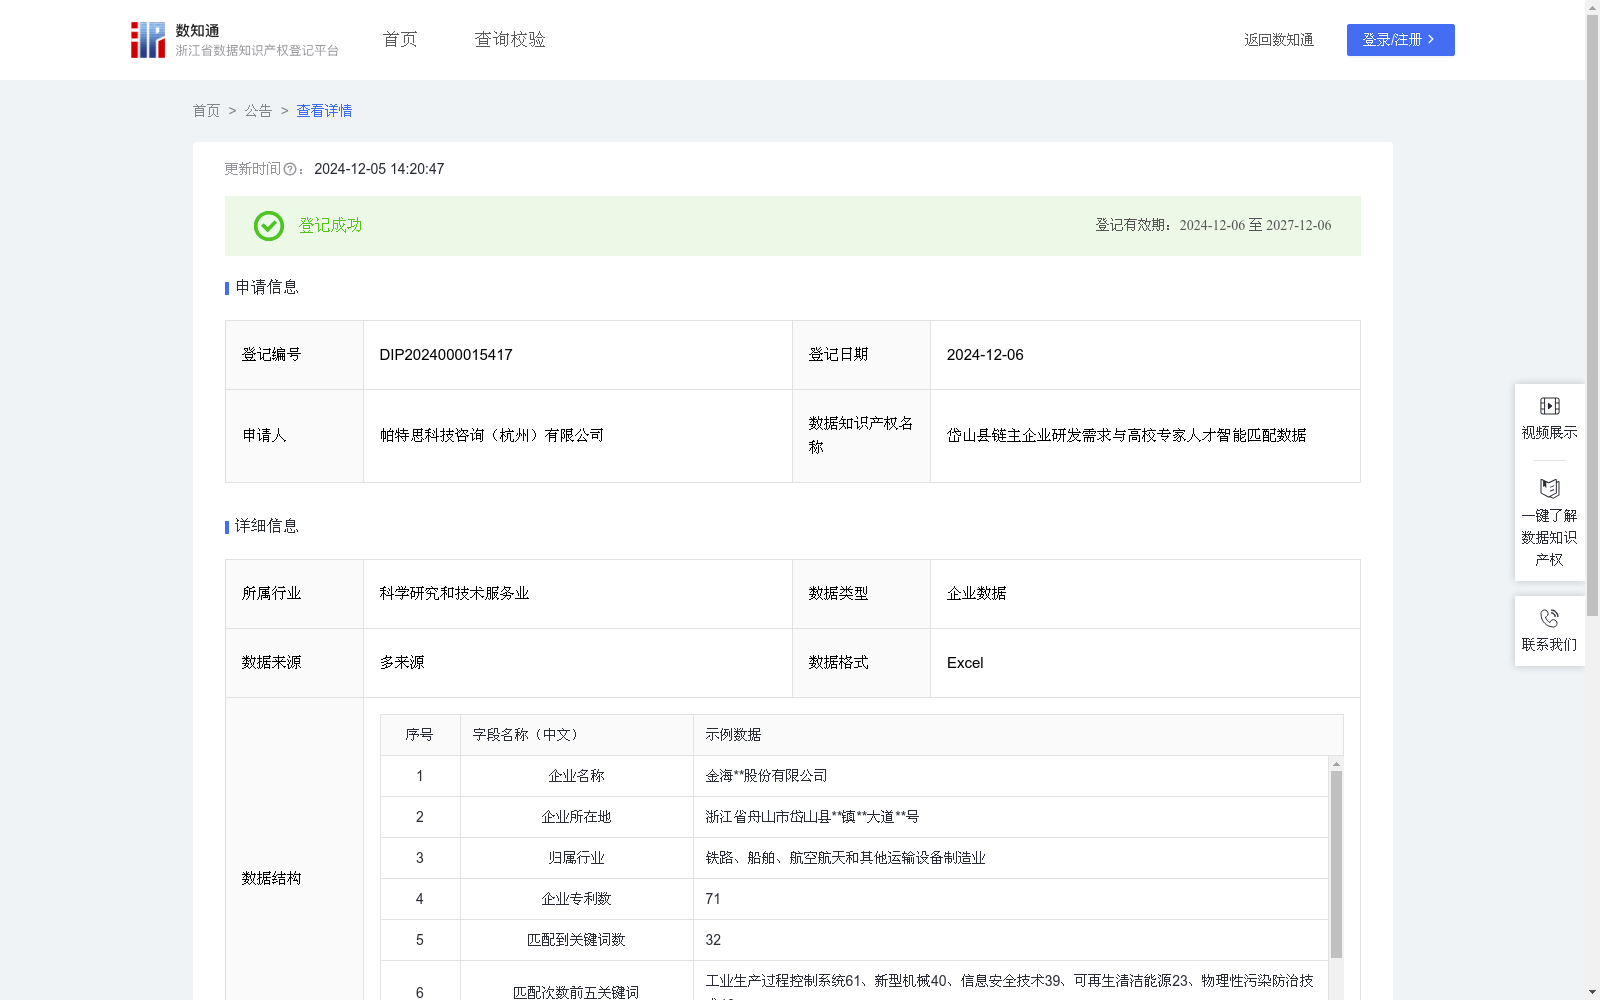Click 多来源 data source value
Viewport: 1600px width, 1000px height.
point(402,663)
